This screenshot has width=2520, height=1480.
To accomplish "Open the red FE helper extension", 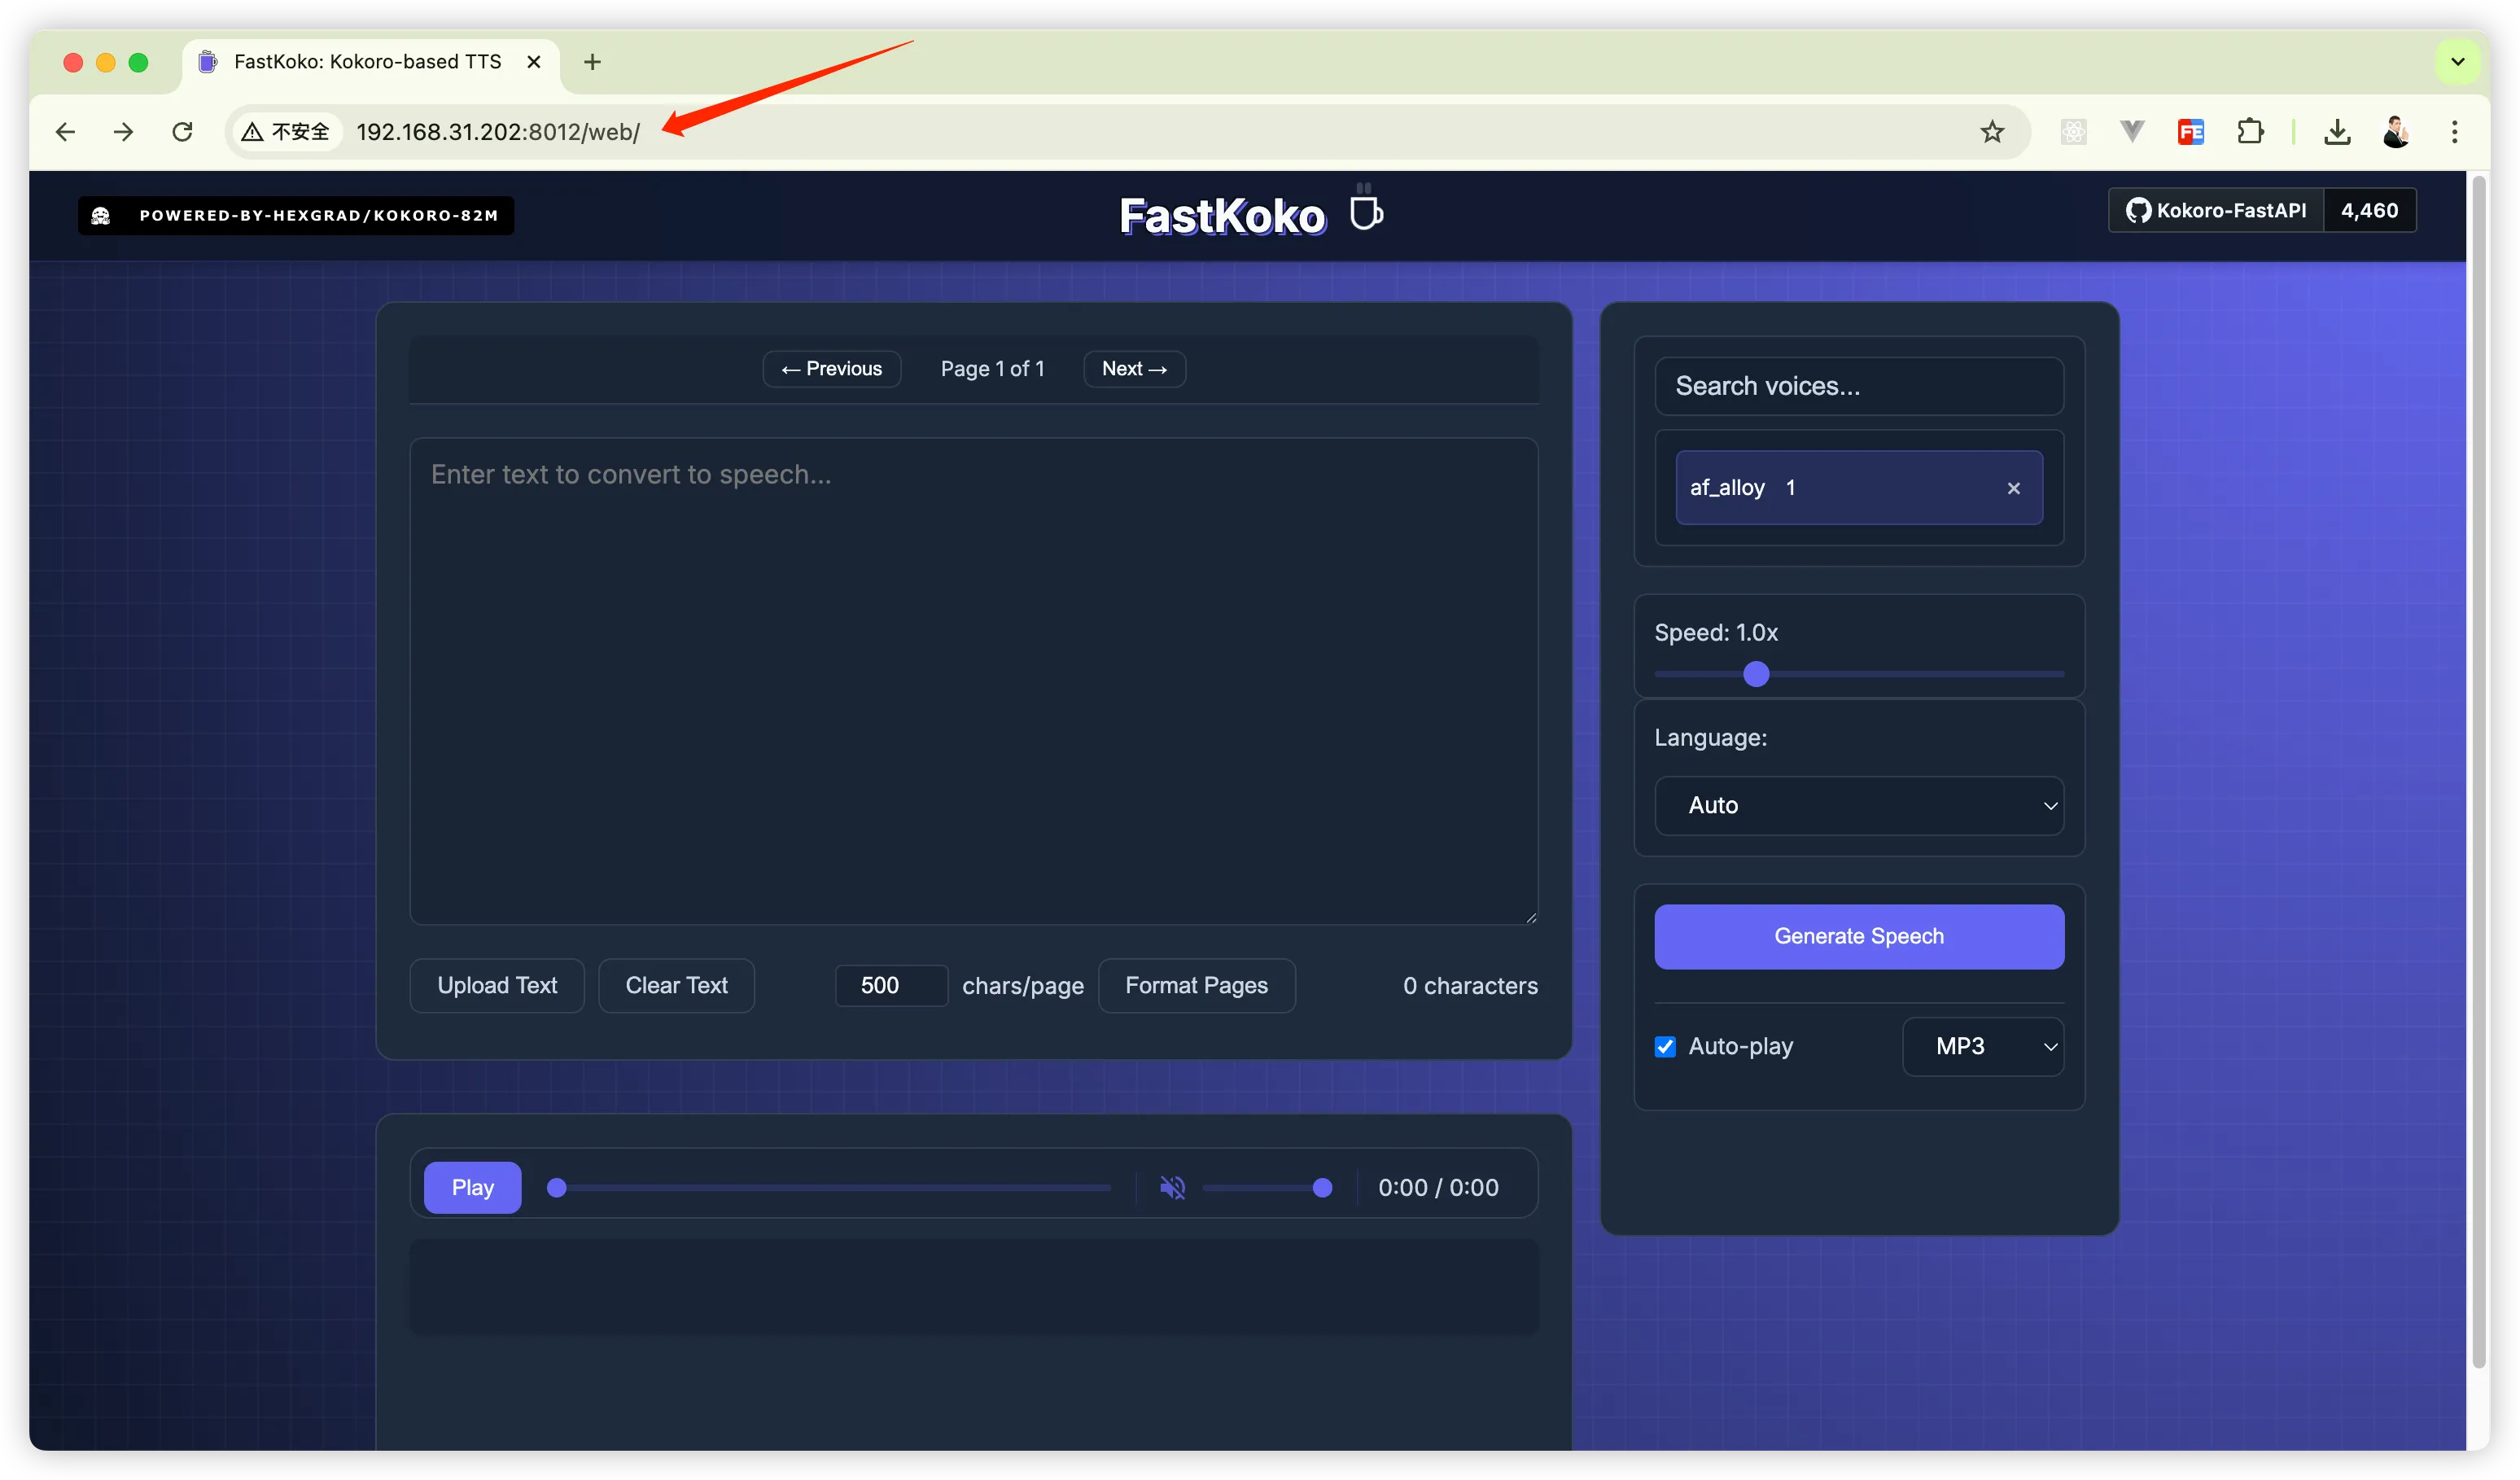I will (x=2191, y=132).
